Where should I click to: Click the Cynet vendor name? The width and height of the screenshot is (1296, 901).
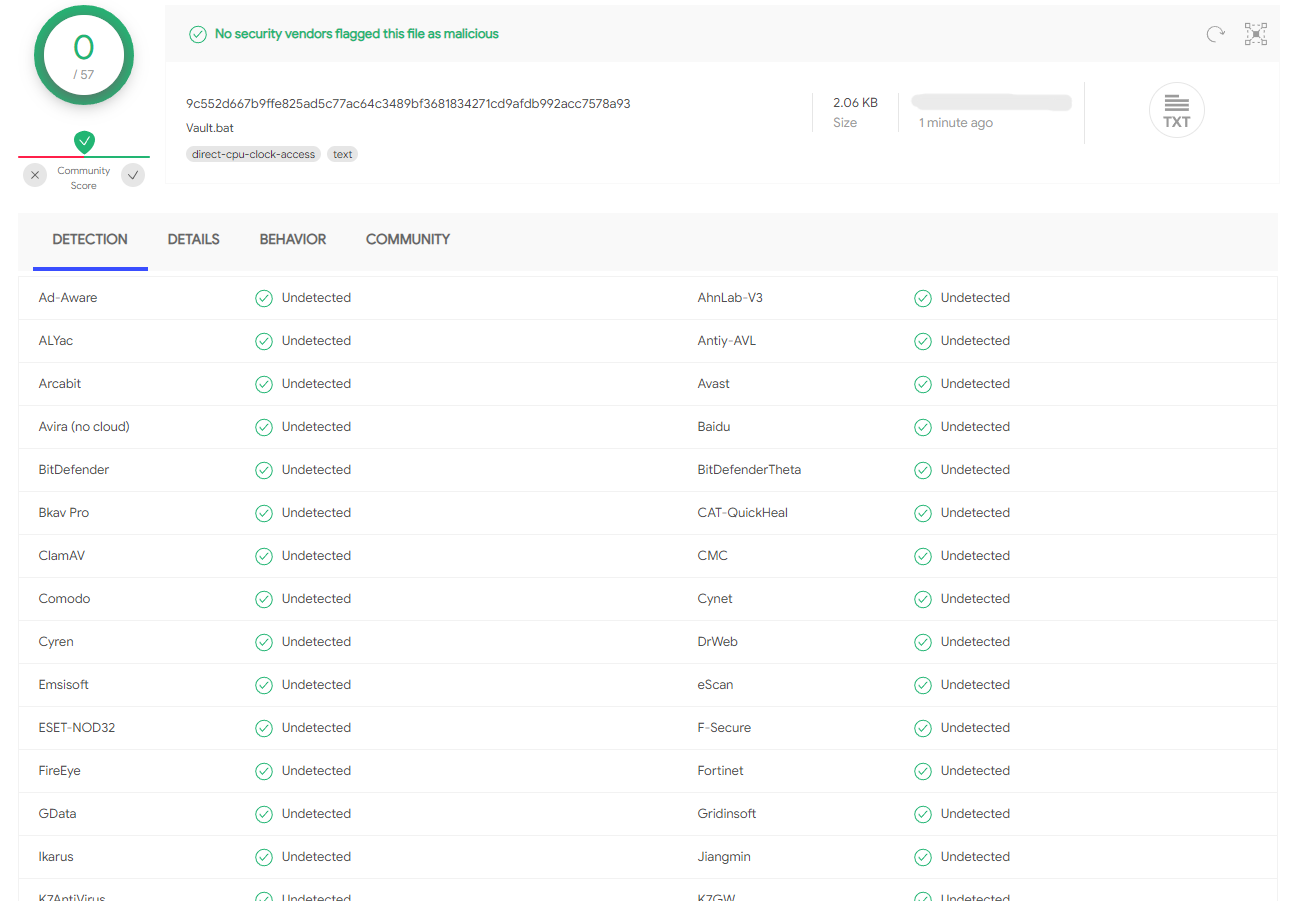coord(715,599)
